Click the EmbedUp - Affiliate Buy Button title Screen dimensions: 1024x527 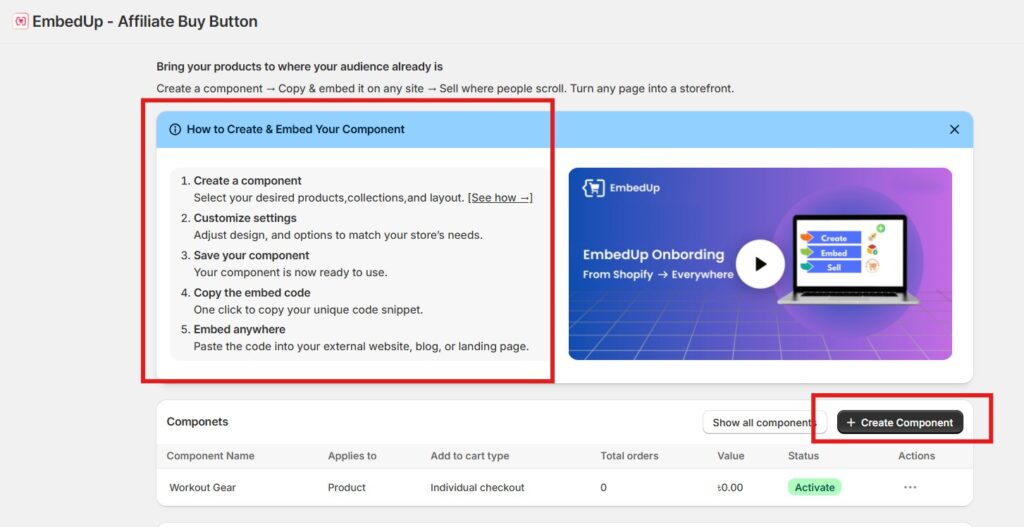click(x=145, y=21)
